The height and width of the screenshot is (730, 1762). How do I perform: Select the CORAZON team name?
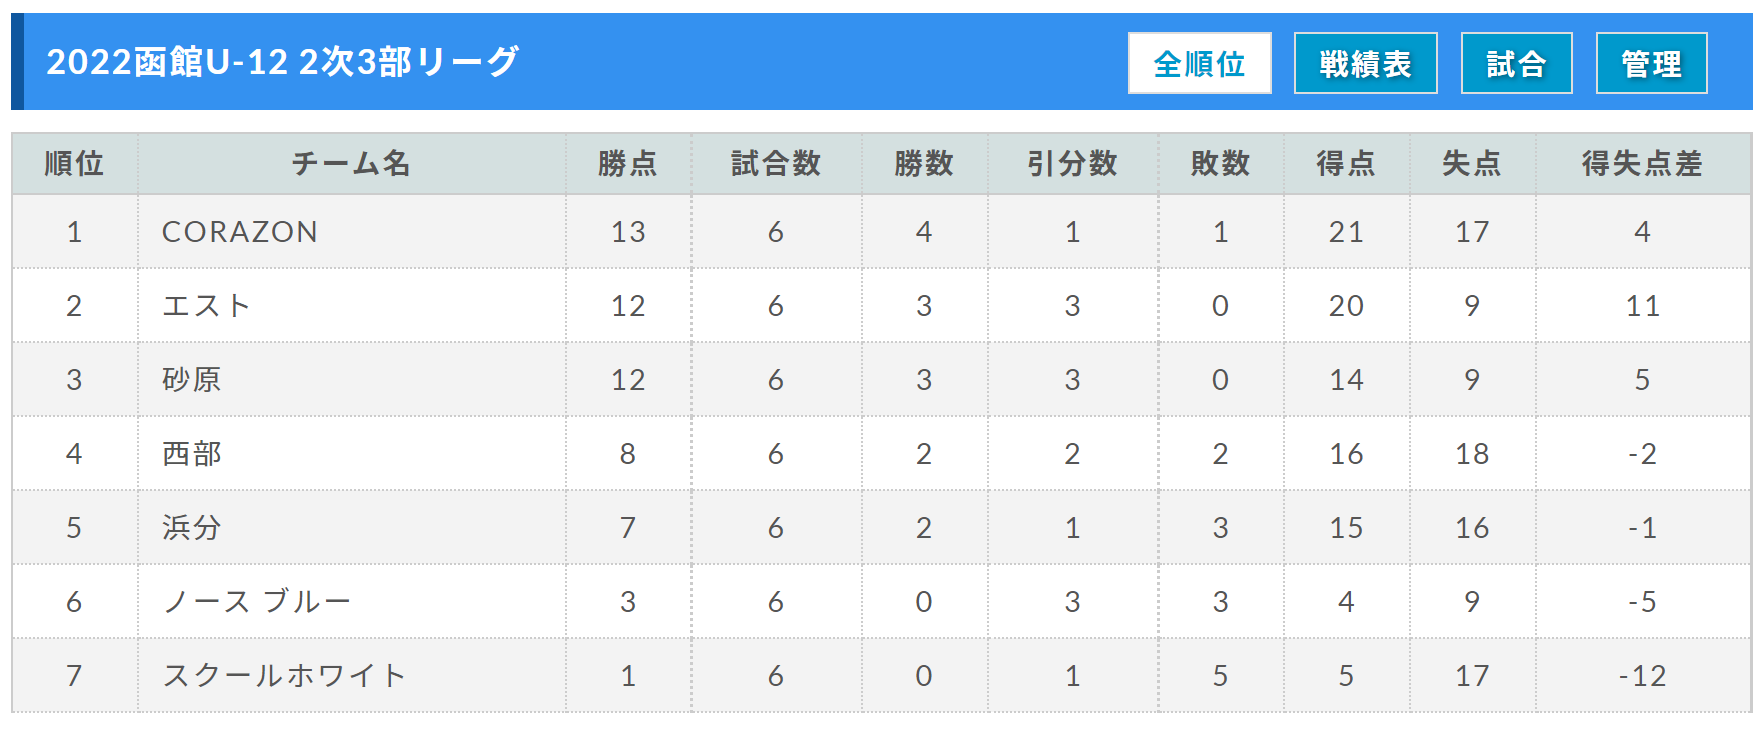(x=240, y=232)
